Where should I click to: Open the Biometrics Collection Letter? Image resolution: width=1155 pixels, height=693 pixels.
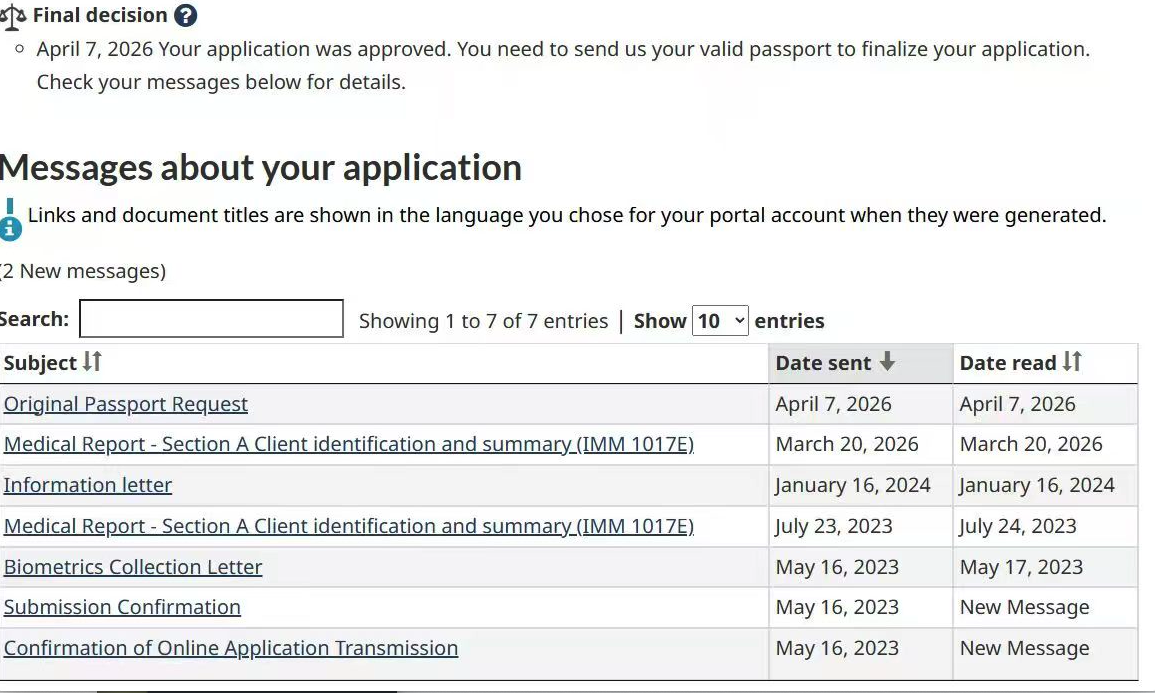133,567
